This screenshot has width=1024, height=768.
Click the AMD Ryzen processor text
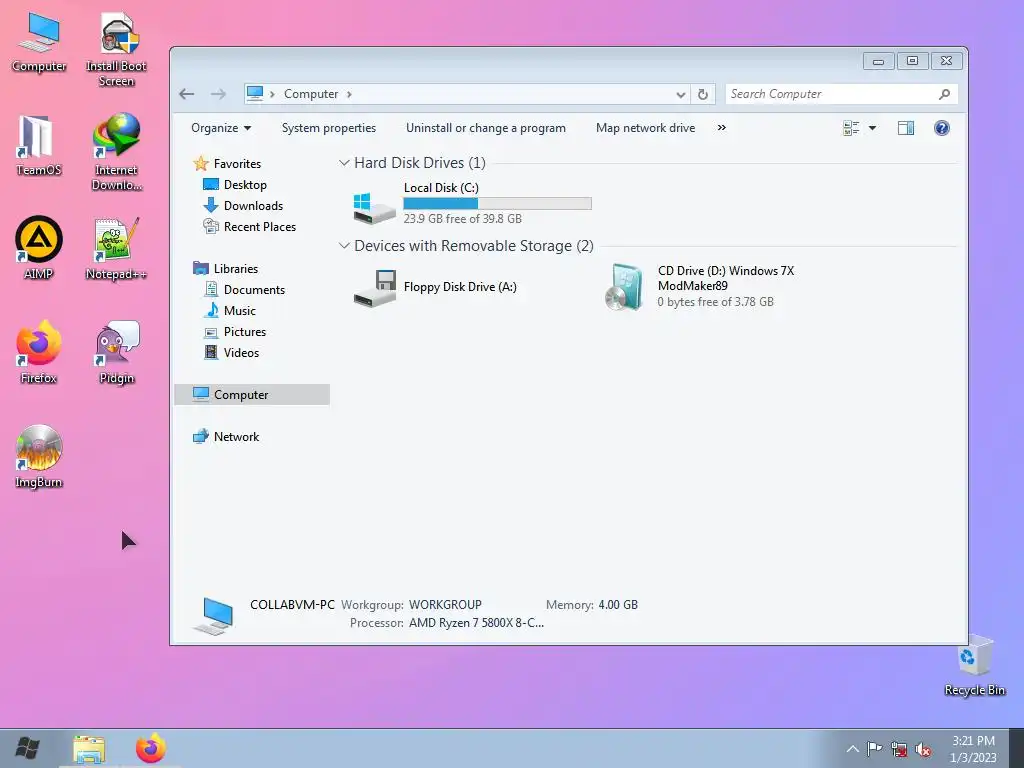coord(476,623)
